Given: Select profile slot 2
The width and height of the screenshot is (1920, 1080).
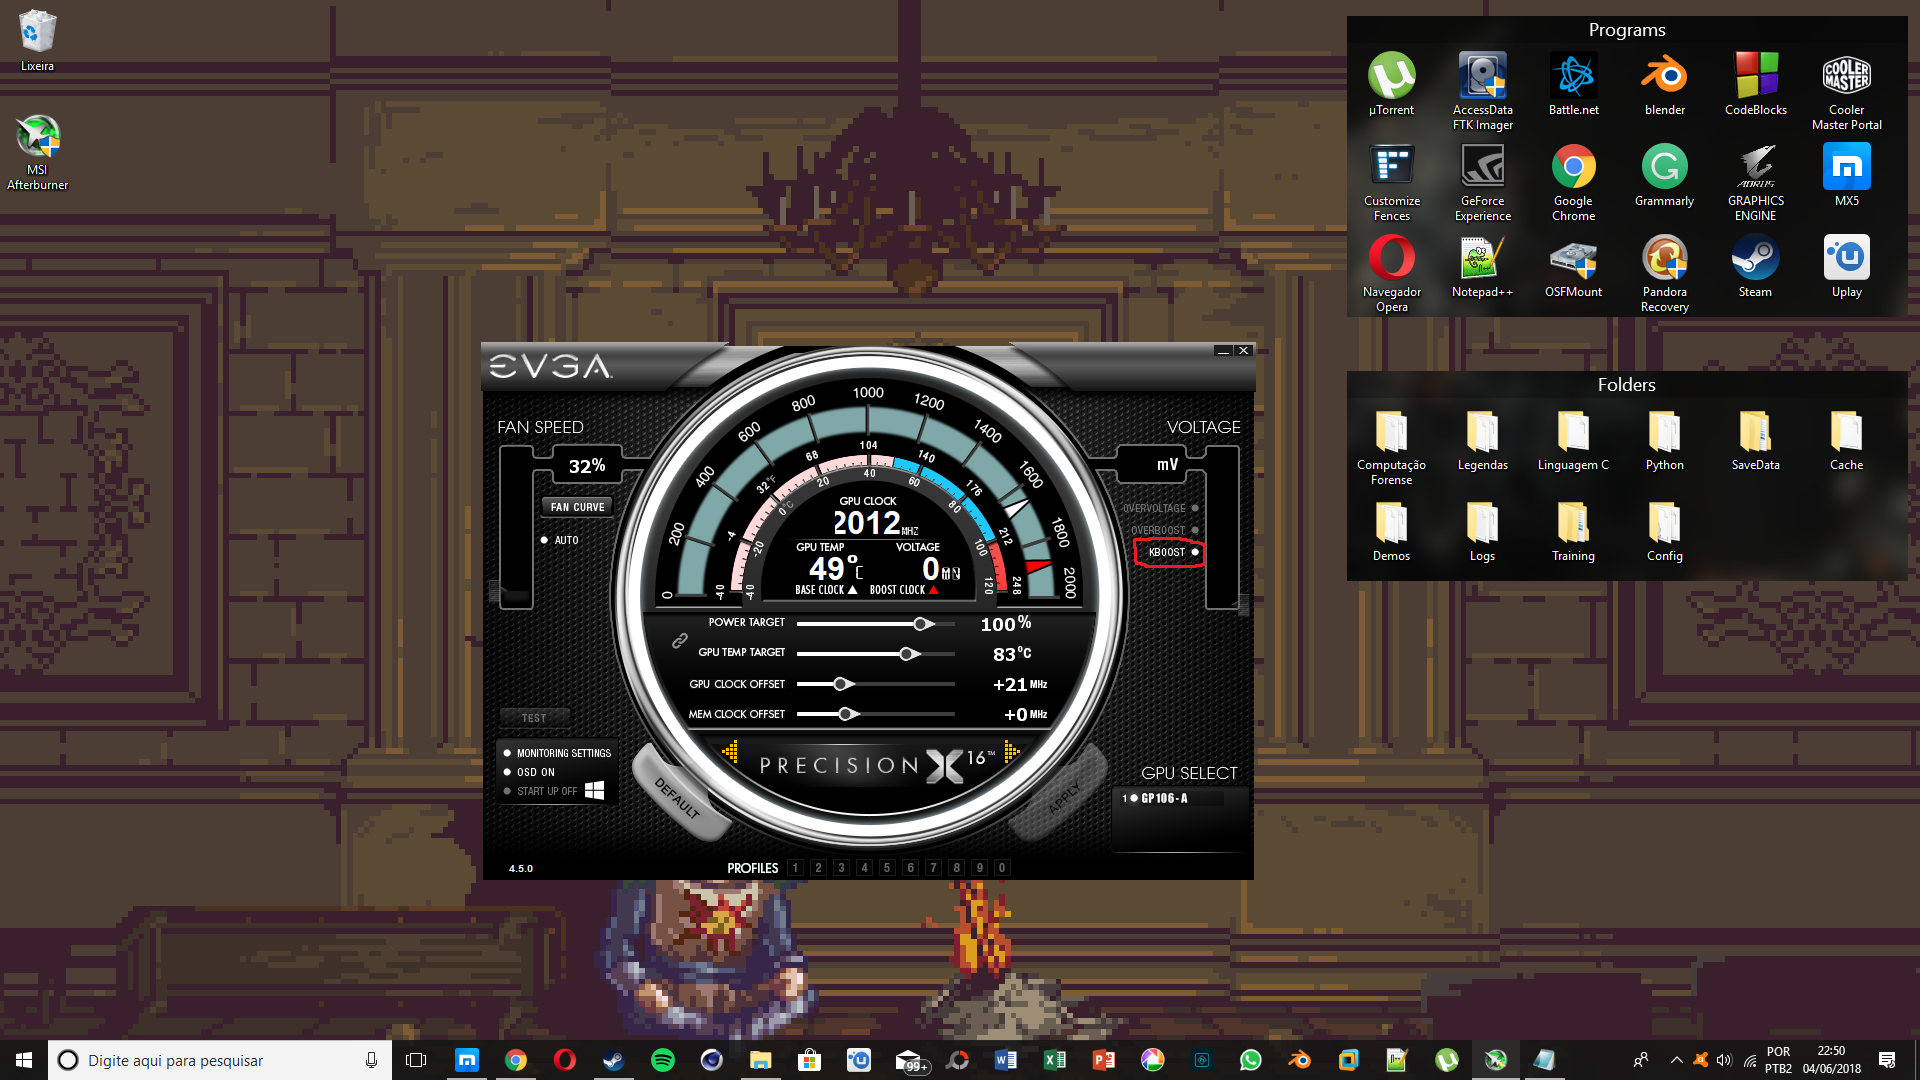Looking at the screenshot, I should (818, 868).
